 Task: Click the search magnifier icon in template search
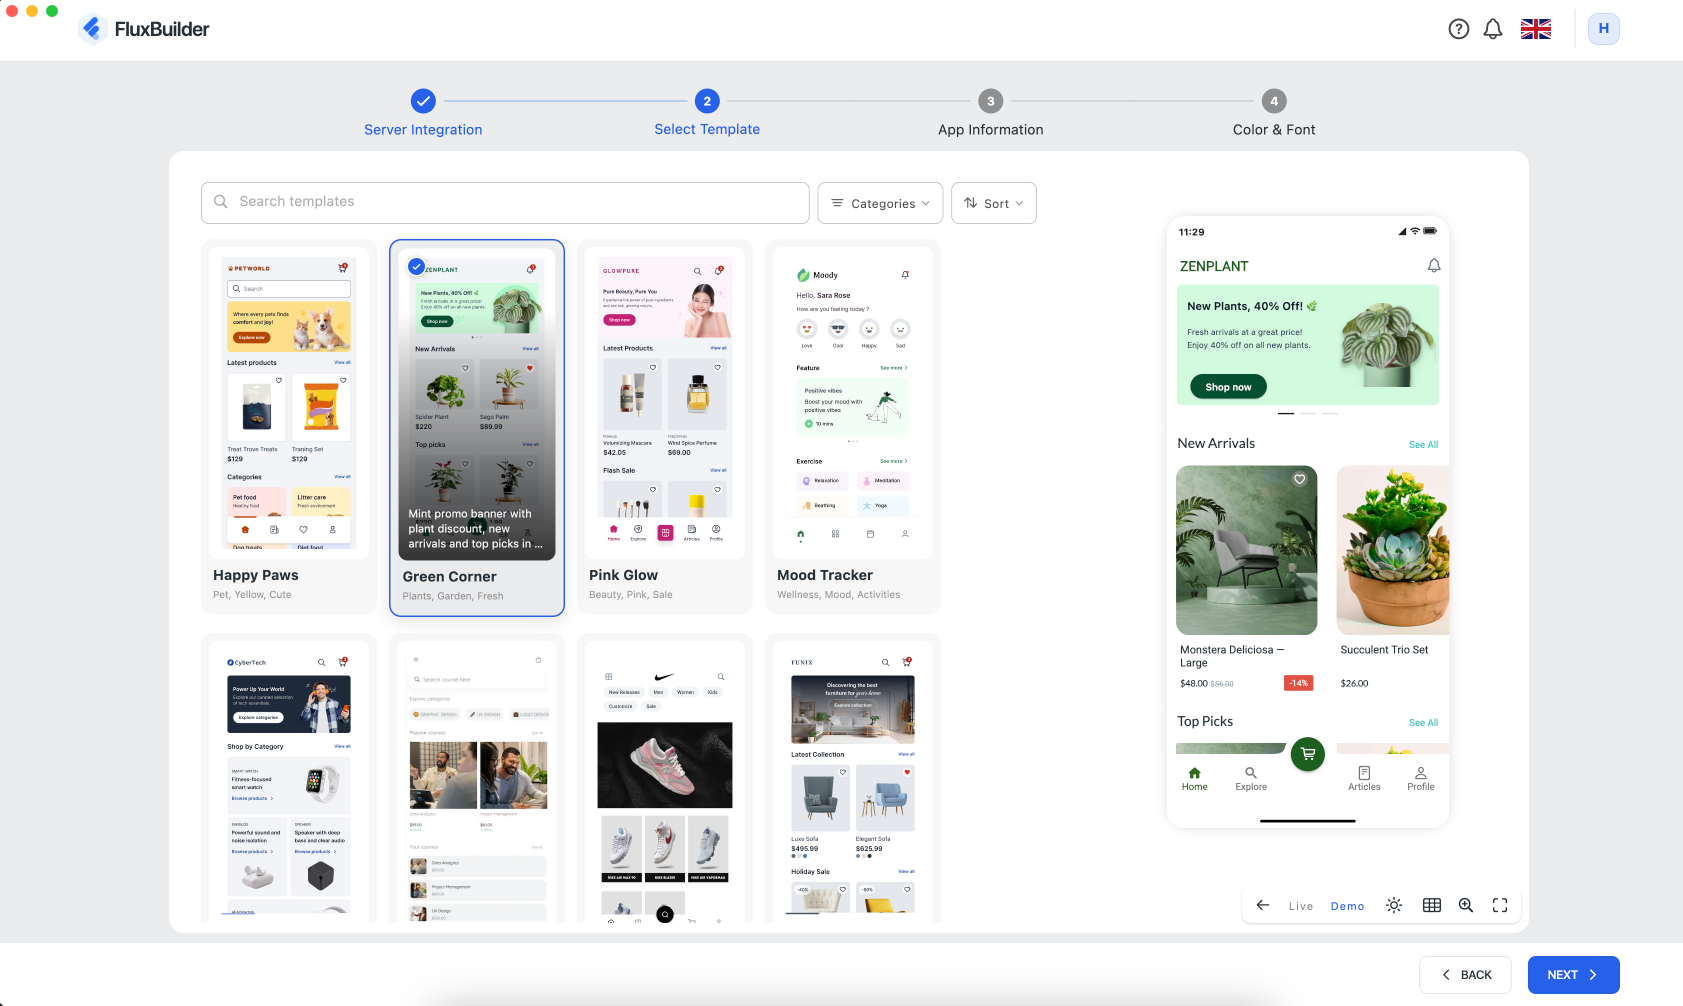pyautogui.click(x=221, y=202)
